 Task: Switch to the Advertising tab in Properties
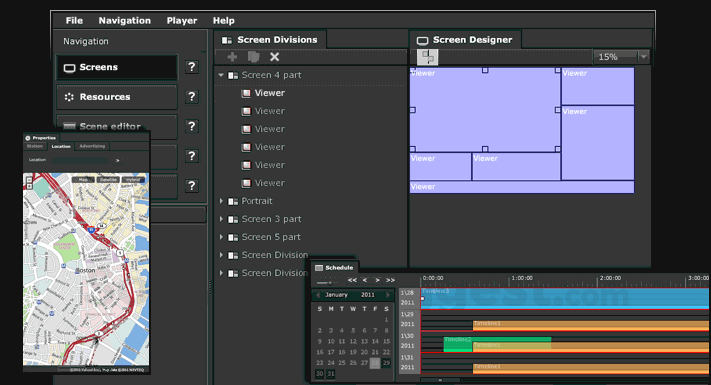tap(92, 146)
